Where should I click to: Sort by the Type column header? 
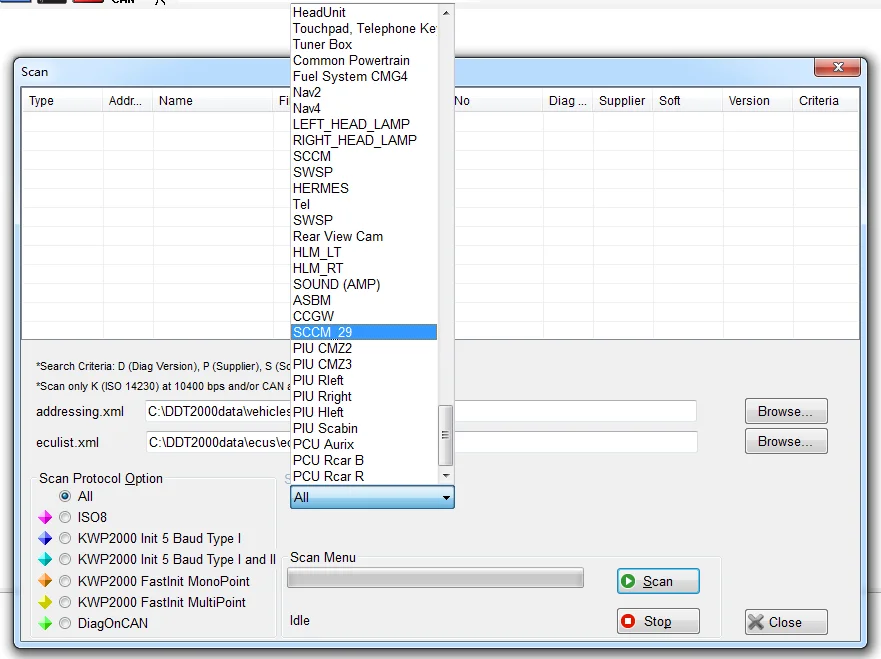[62, 101]
